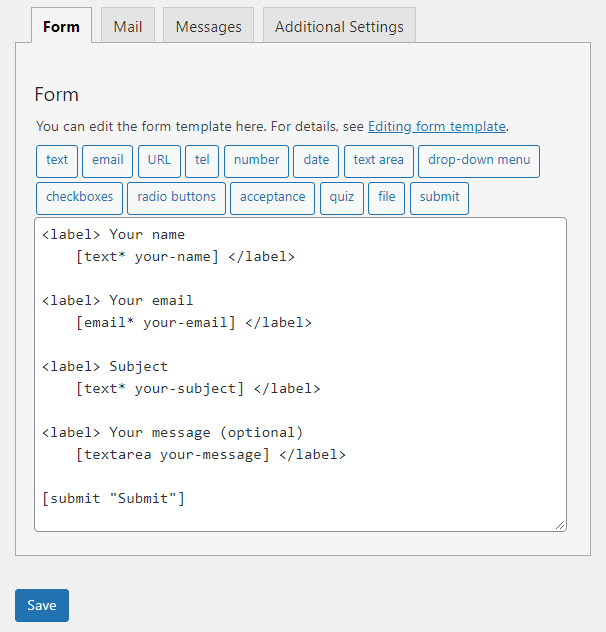Insert a text area tag

[x=378, y=161]
